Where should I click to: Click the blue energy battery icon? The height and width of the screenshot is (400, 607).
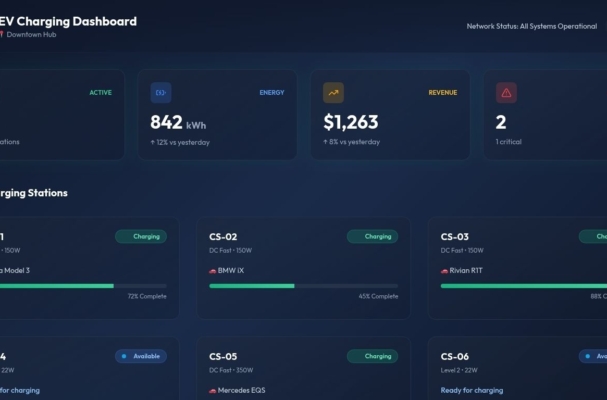point(161,93)
